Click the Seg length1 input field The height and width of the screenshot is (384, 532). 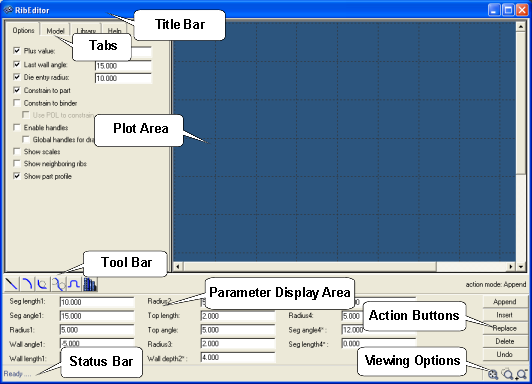97,302
